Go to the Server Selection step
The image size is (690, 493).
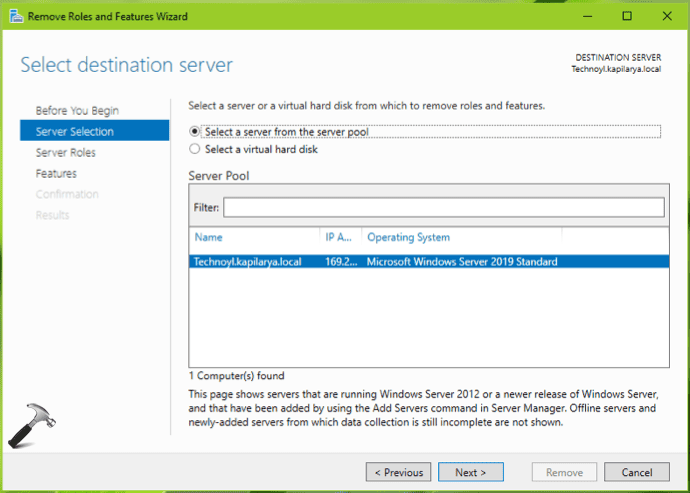(95, 131)
